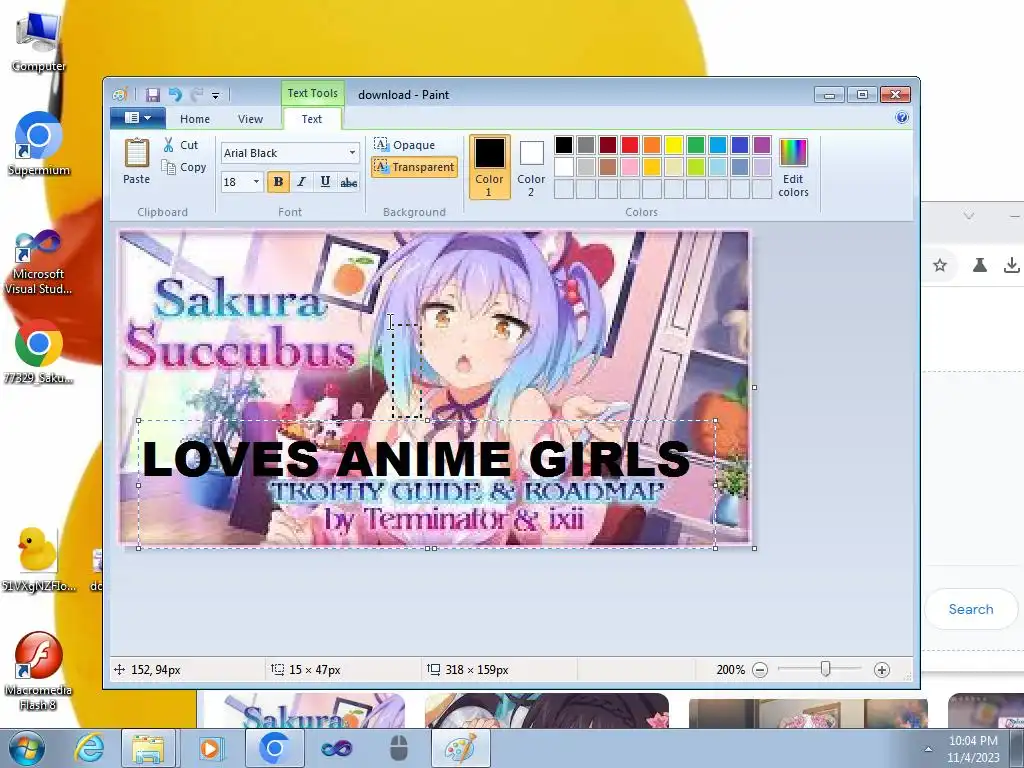This screenshot has height=768, width=1024.
Task: Pick the red color swatch
Action: click(630, 145)
